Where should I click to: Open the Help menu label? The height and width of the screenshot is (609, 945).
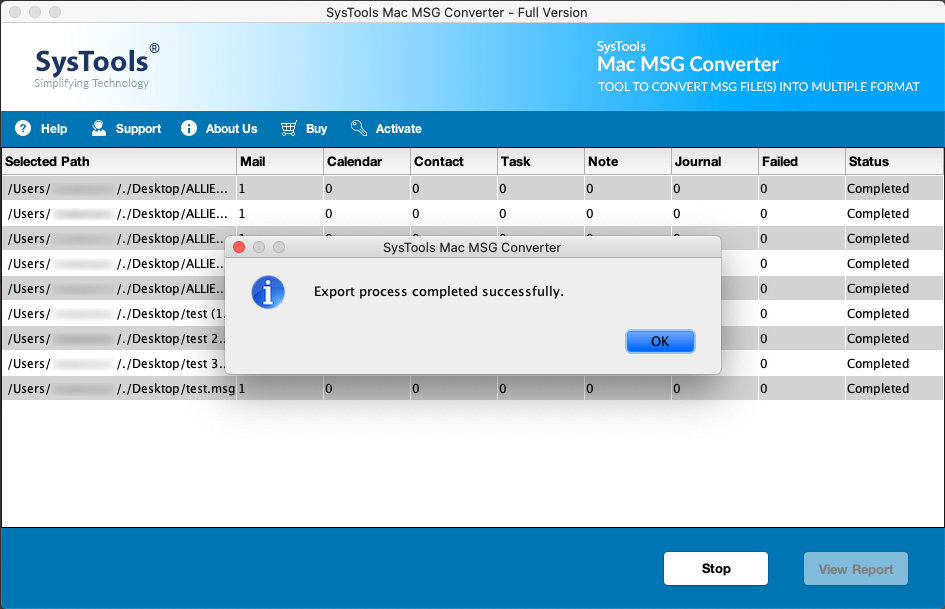[54, 128]
